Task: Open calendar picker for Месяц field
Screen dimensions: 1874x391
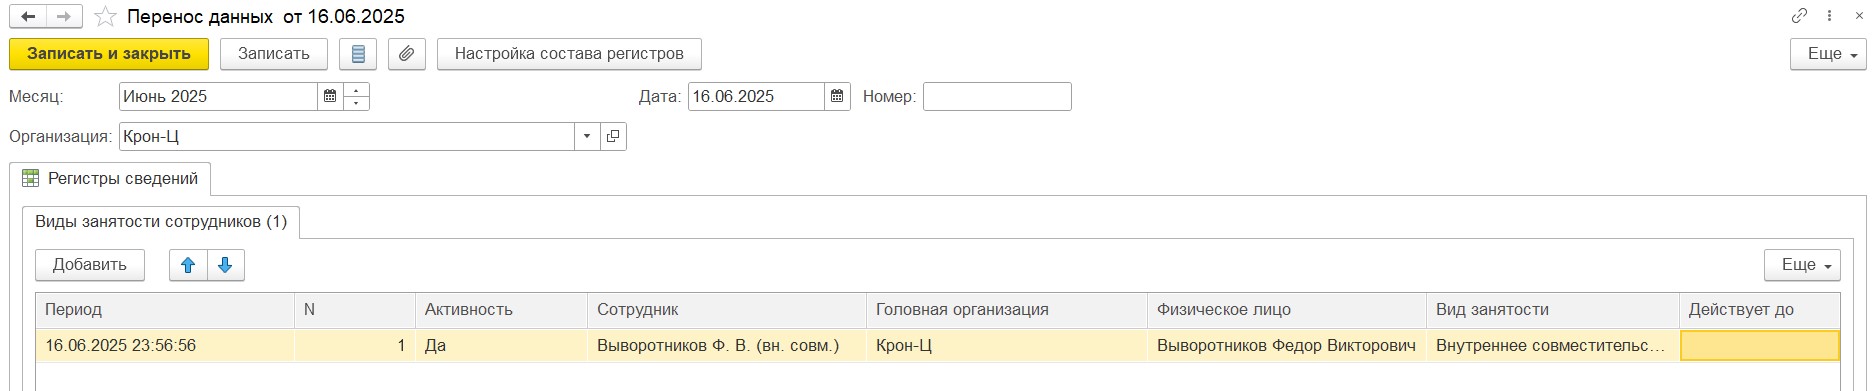Action: 330,97
